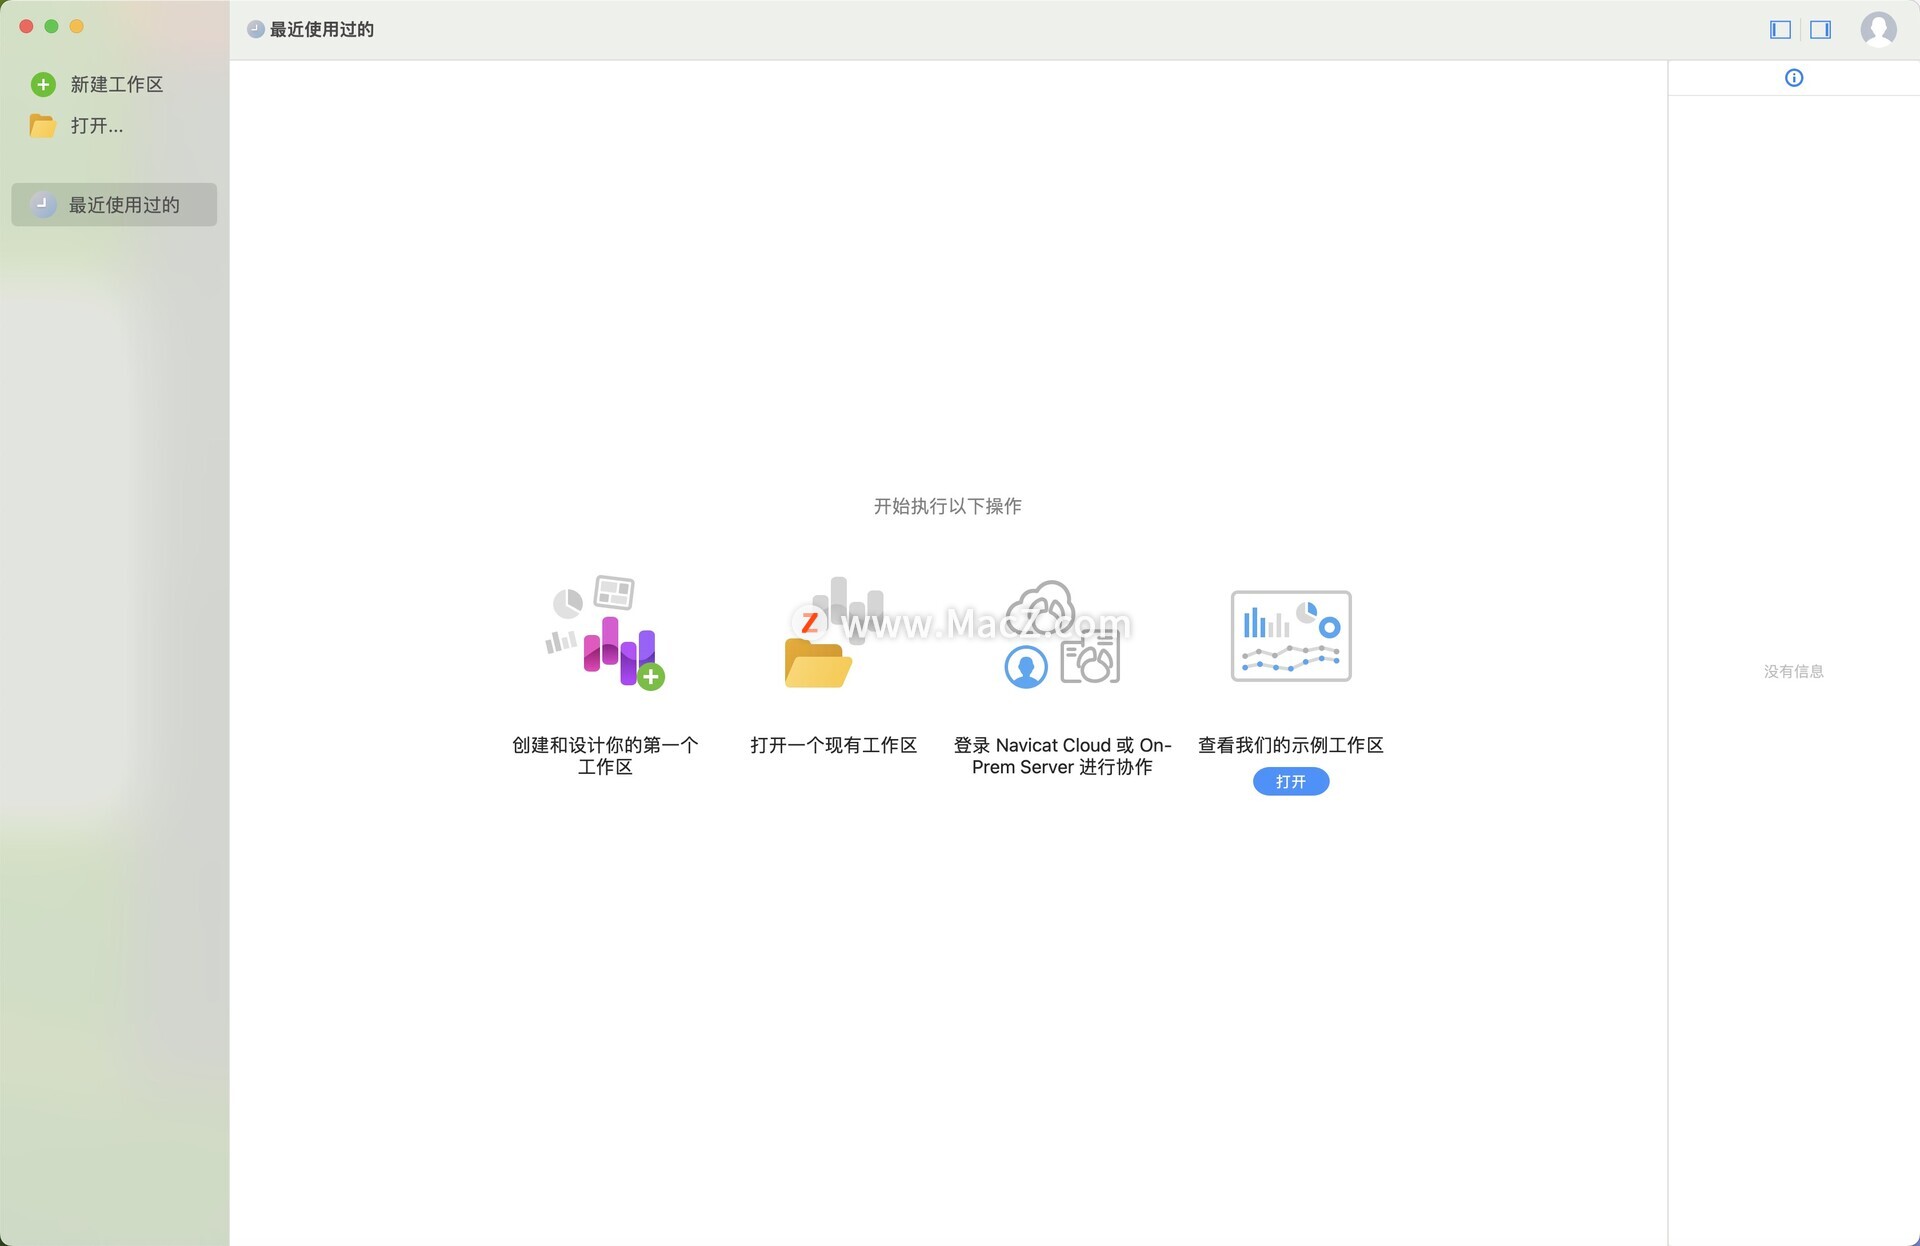This screenshot has height=1246, width=1920.
Task: Click 查看我们的示例工作区 text
Action: (x=1290, y=745)
